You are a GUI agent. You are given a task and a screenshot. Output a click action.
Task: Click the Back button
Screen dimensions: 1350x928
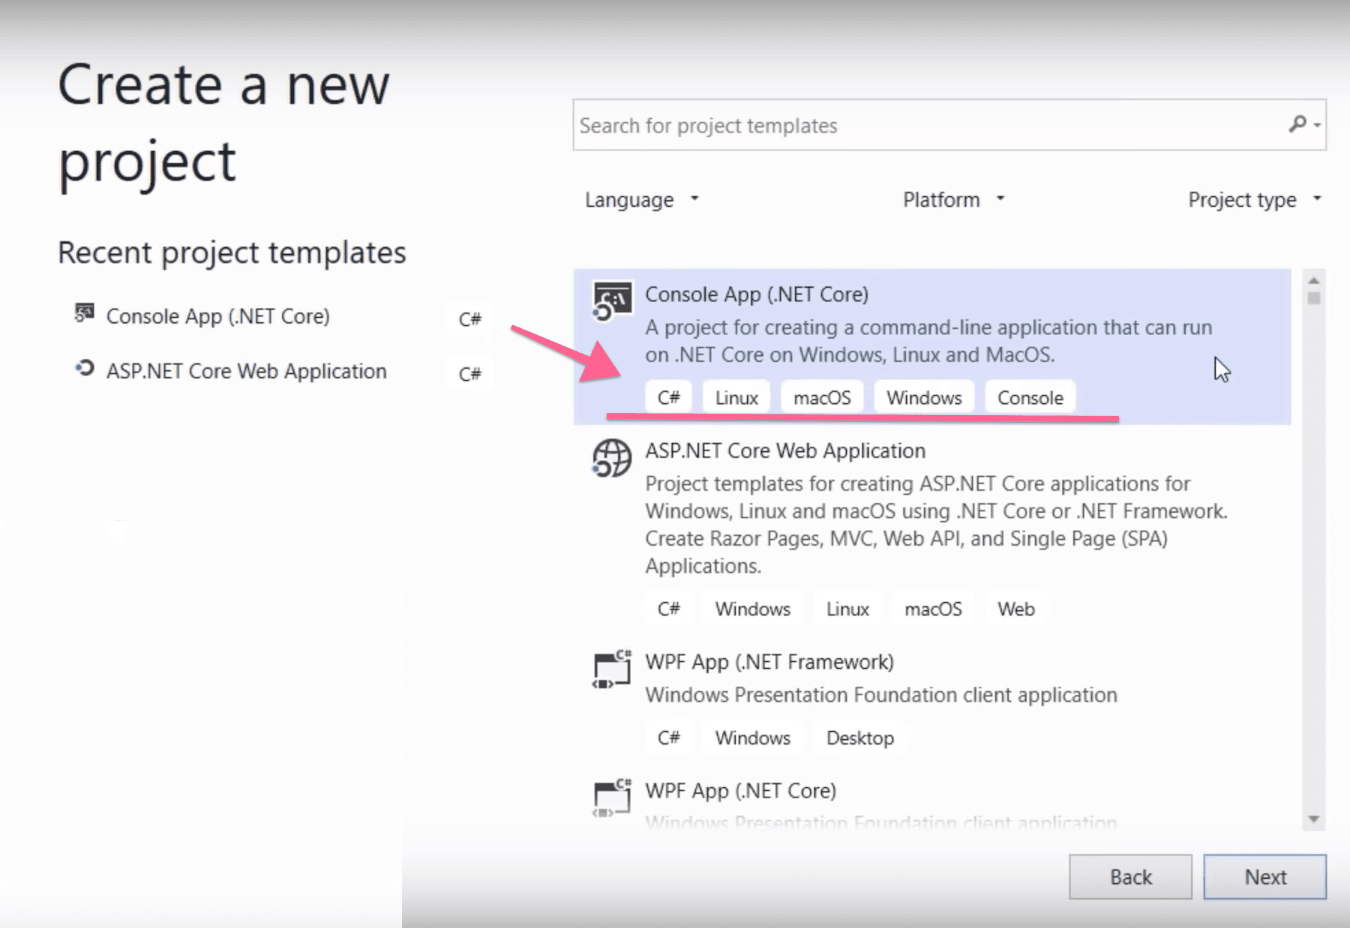coord(1130,877)
